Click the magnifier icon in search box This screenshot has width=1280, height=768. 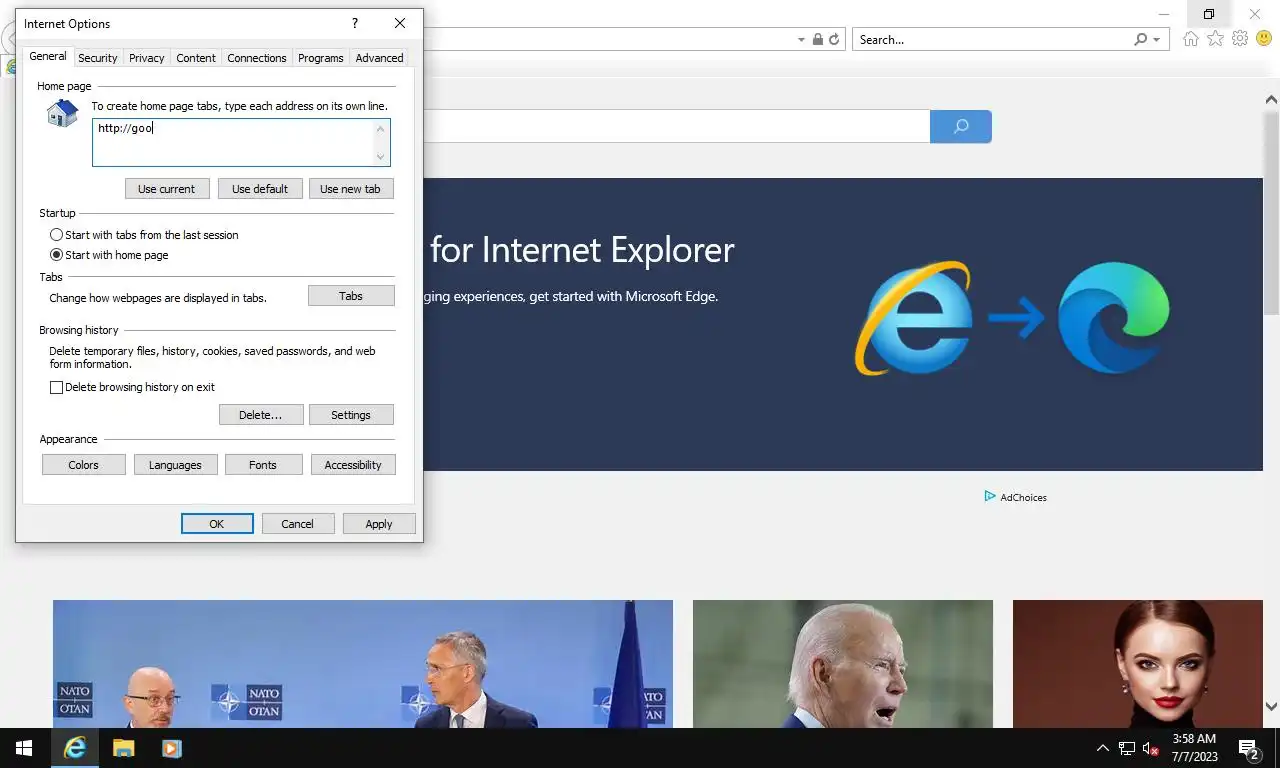(1141, 40)
